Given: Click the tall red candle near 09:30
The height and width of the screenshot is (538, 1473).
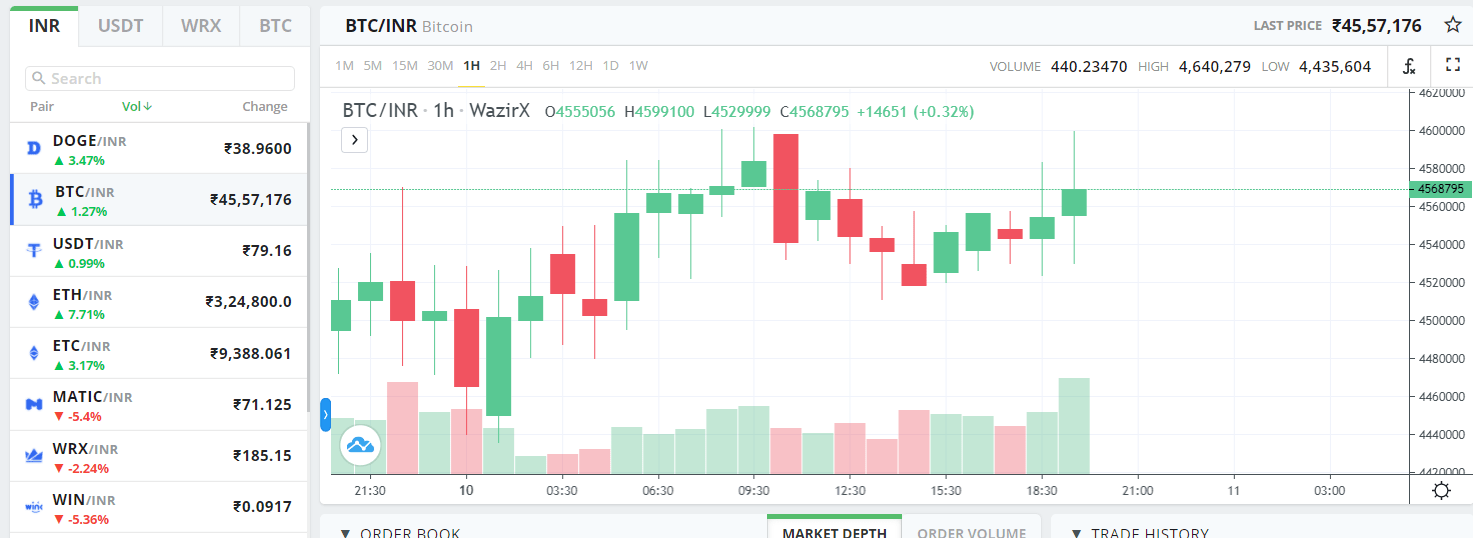Looking at the screenshot, I should click(x=786, y=188).
